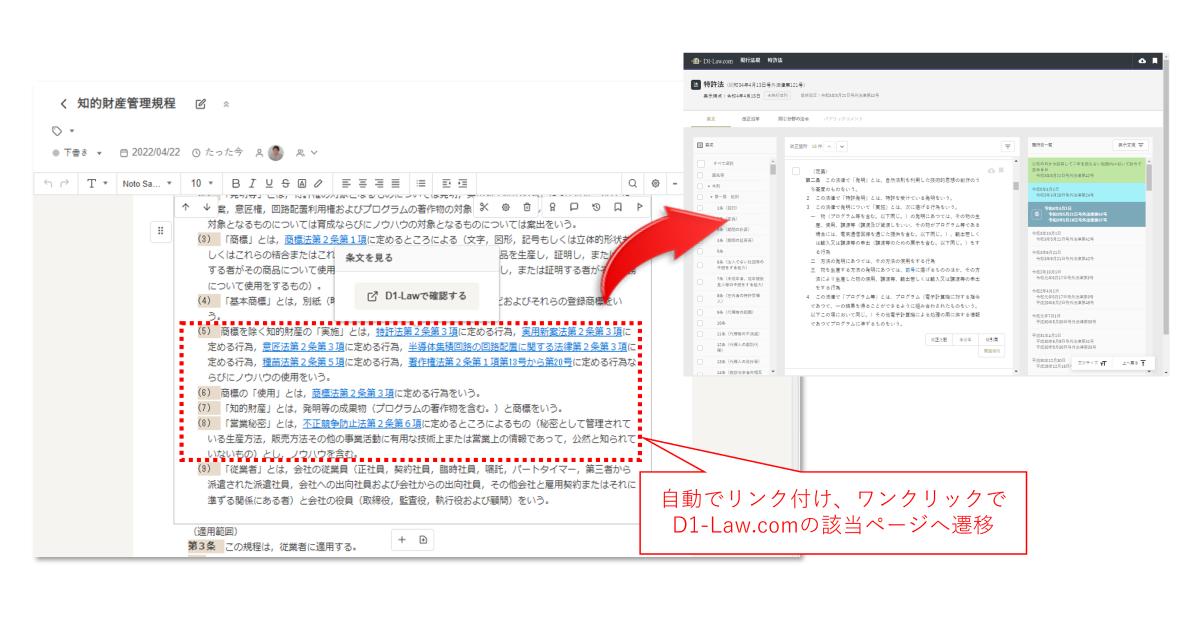Open the block comment speech bubble
This screenshot has width=1200, height=630.
(574, 207)
